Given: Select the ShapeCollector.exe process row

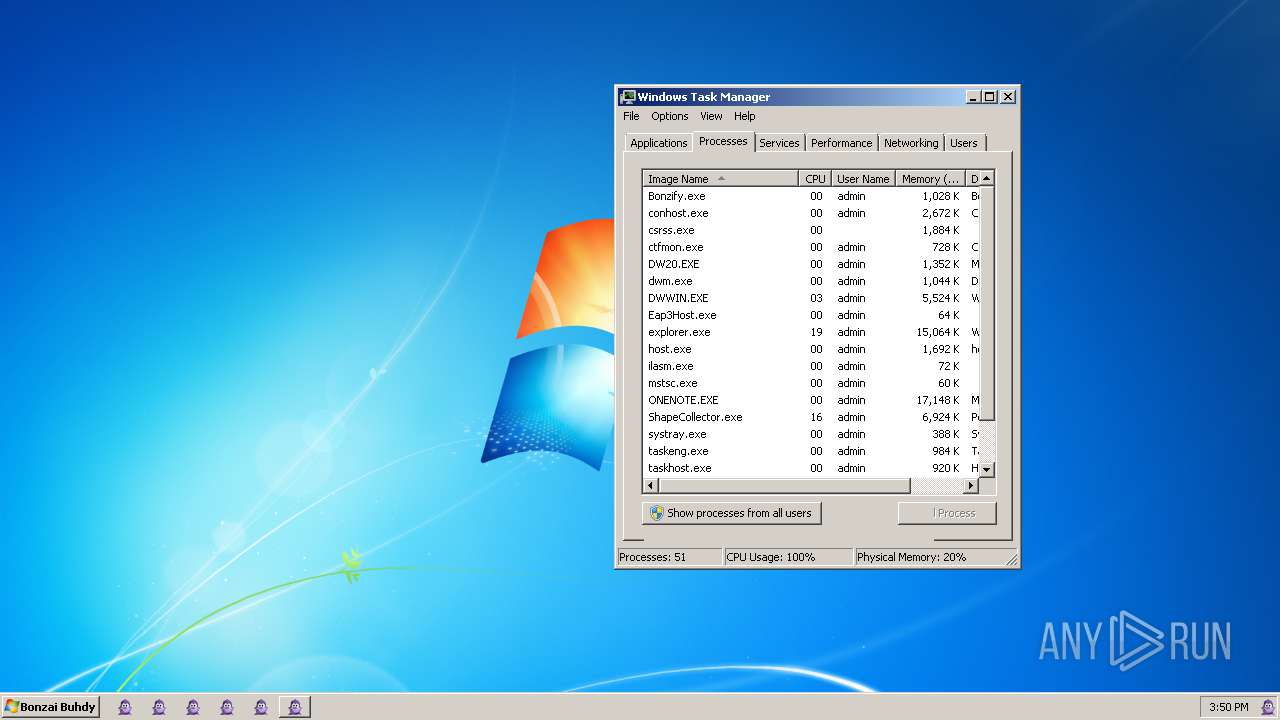Looking at the screenshot, I should click(811, 417).
